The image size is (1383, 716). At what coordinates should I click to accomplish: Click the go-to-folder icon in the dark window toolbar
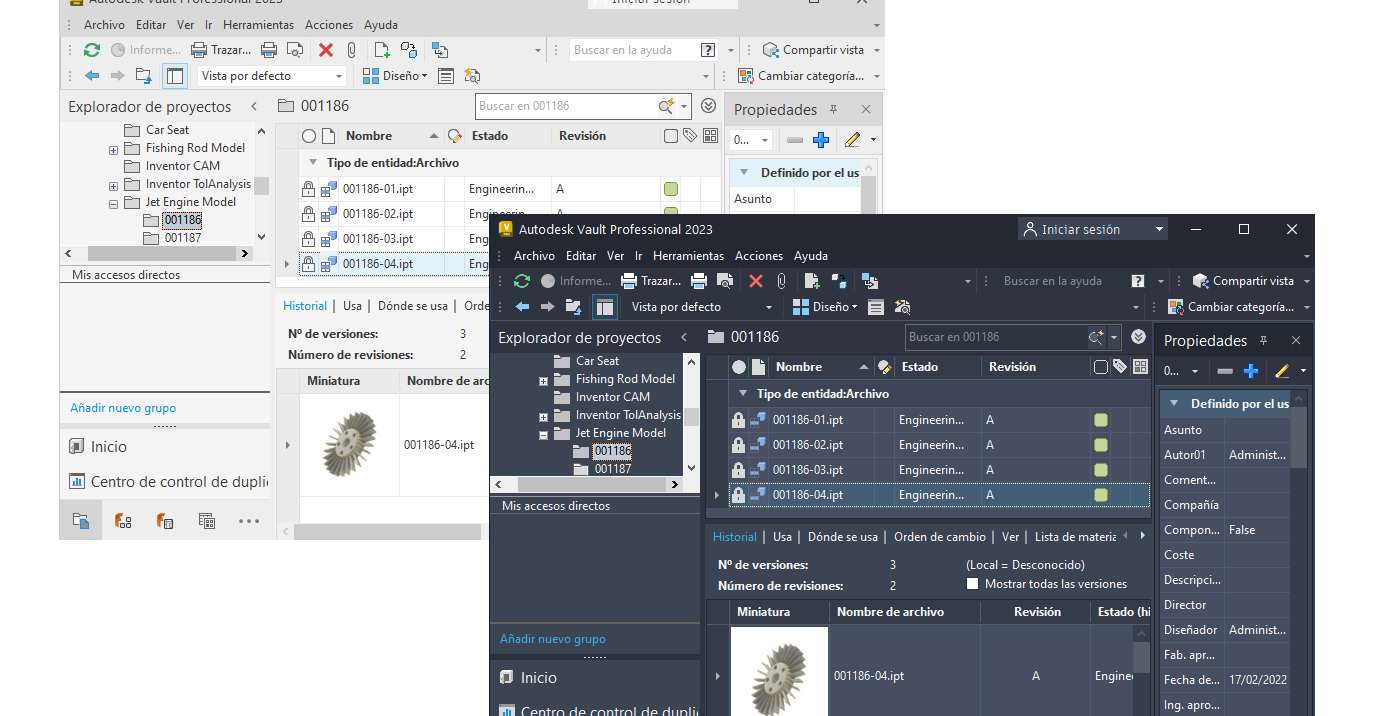(x=574, y=307)
